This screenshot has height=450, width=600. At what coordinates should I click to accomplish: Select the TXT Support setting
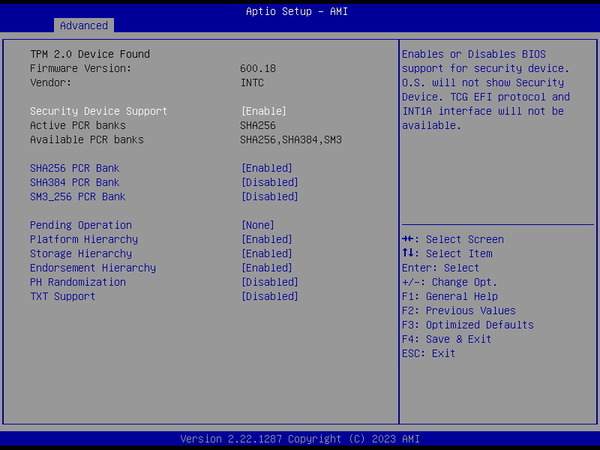click(62, 296)
